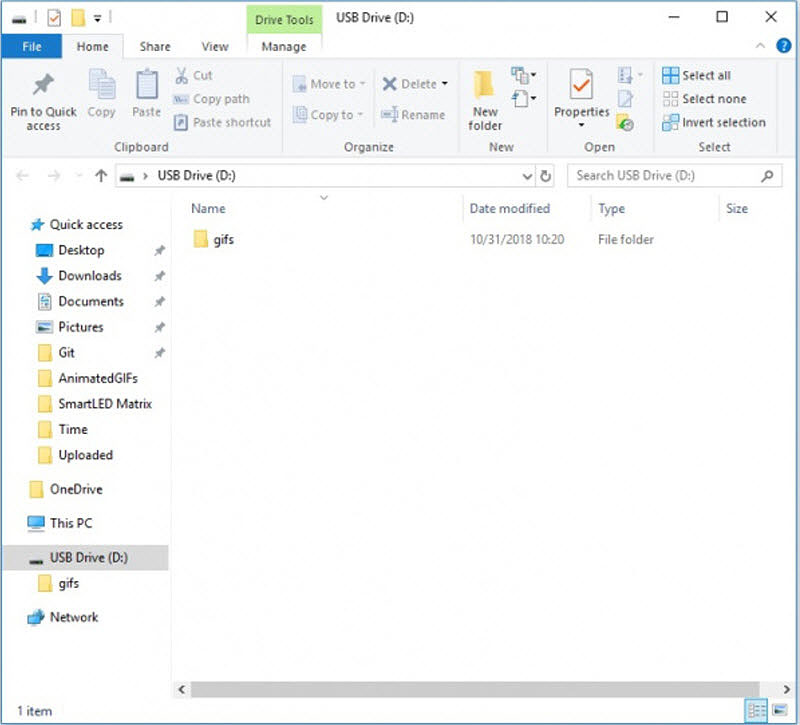Image resolution: width=800 pixels, height=725 pixels.
Task: Switch to large icons view in status bar
Action: coord(778,711)
